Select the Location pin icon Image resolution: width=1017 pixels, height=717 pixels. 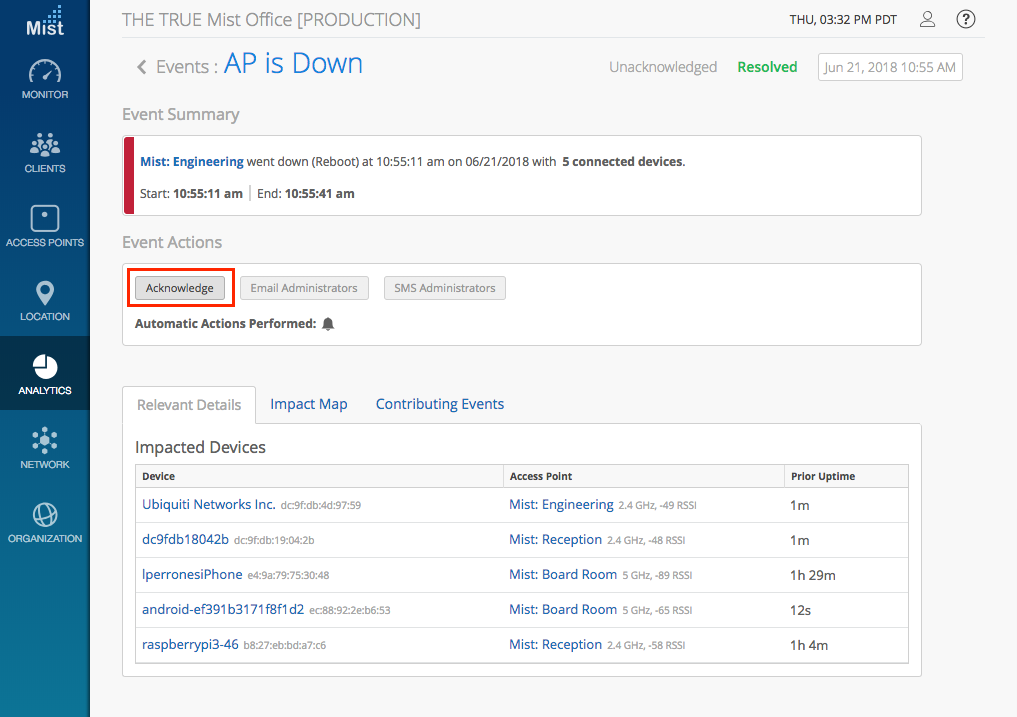(x=45, y=293)
